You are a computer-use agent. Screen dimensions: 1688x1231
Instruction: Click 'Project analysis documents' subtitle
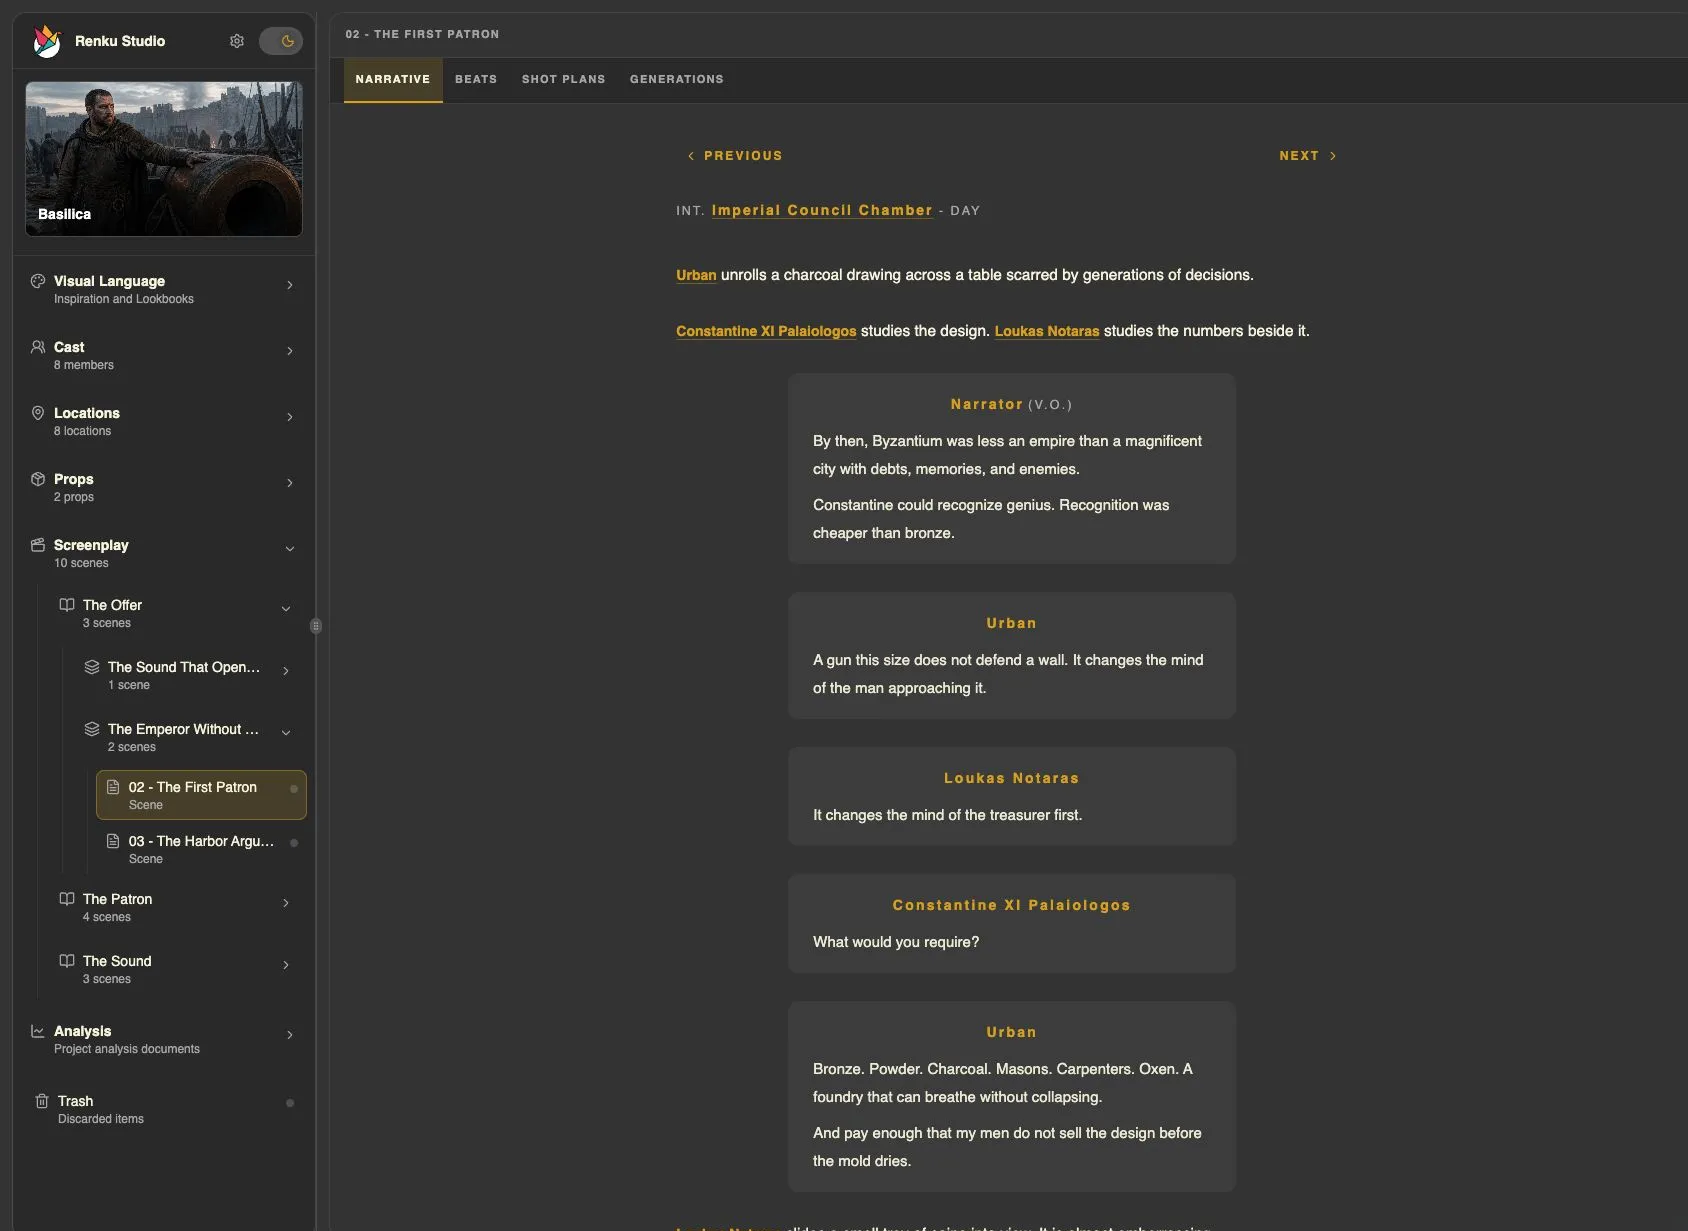[x=127, y=1049]
